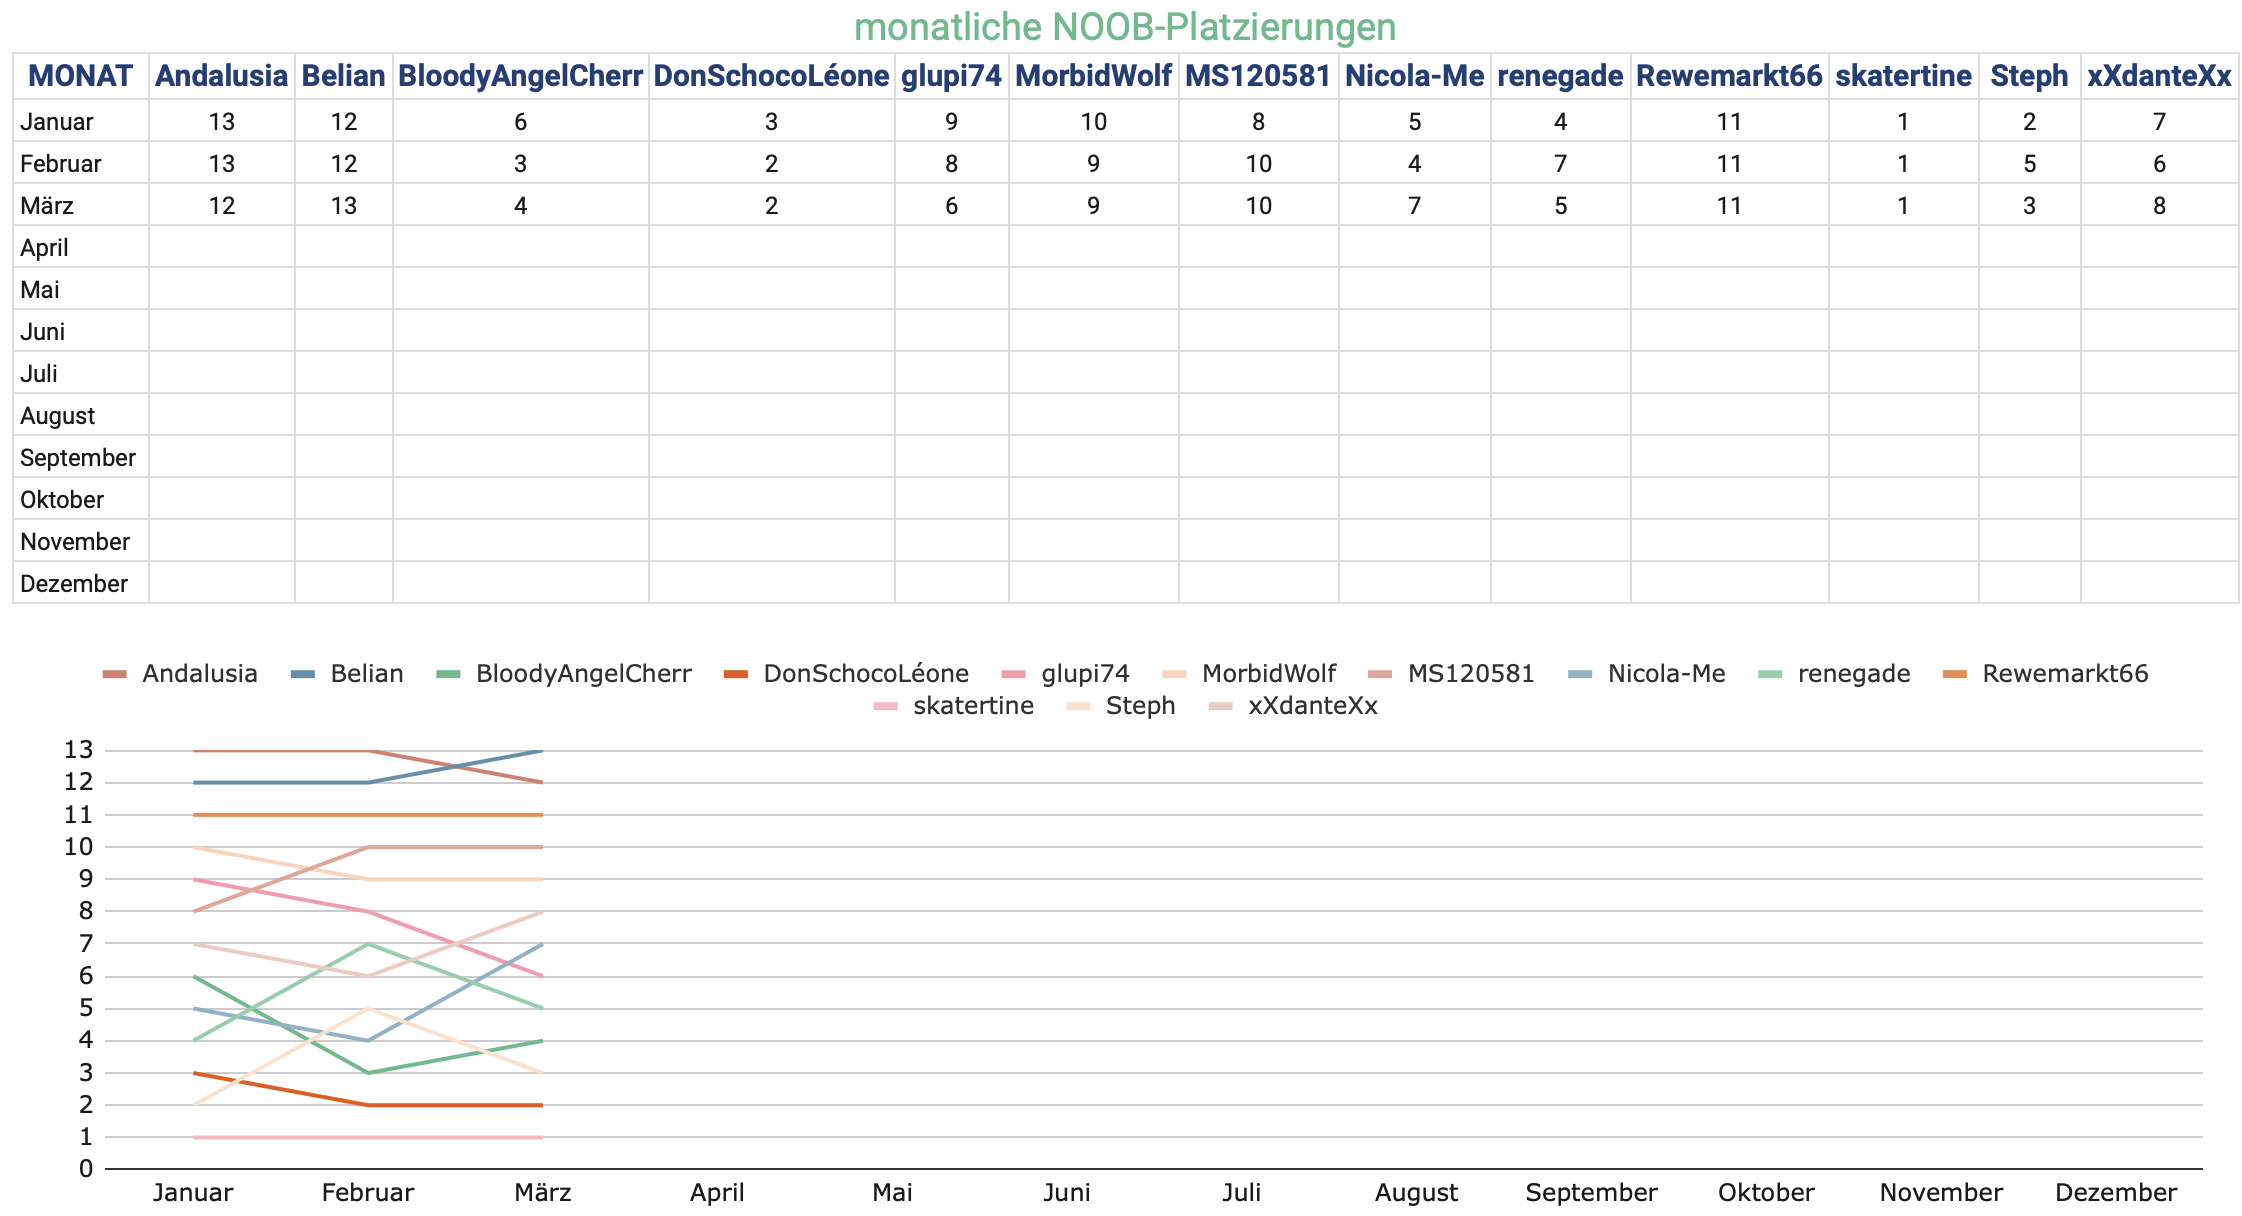Click Steph's Februar value 5

coord(2030,164)
